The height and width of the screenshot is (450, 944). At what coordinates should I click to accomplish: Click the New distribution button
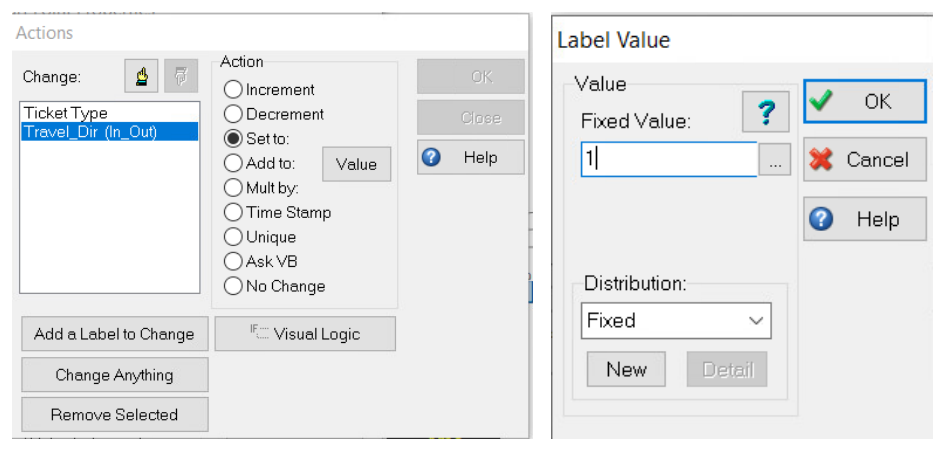[626, 369]
